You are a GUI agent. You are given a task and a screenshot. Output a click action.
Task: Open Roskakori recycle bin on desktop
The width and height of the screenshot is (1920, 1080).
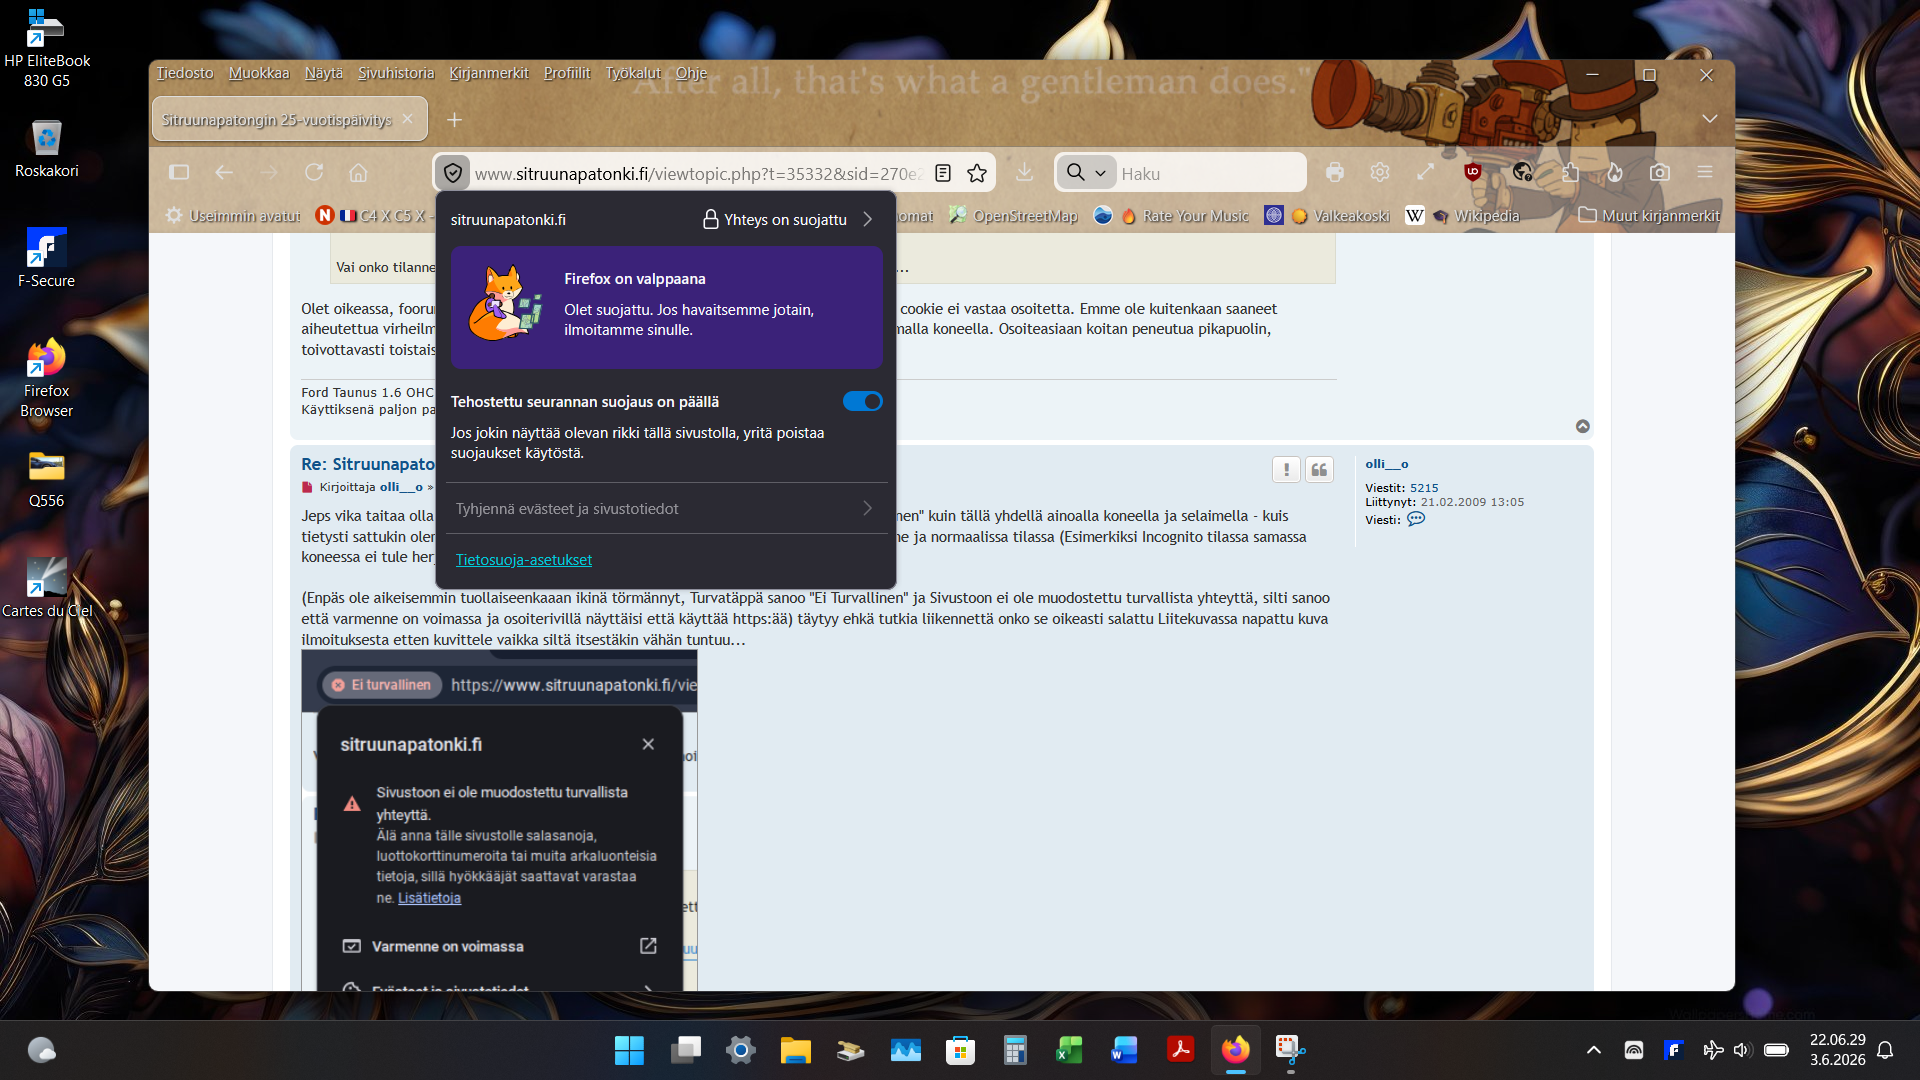[46, 148]
